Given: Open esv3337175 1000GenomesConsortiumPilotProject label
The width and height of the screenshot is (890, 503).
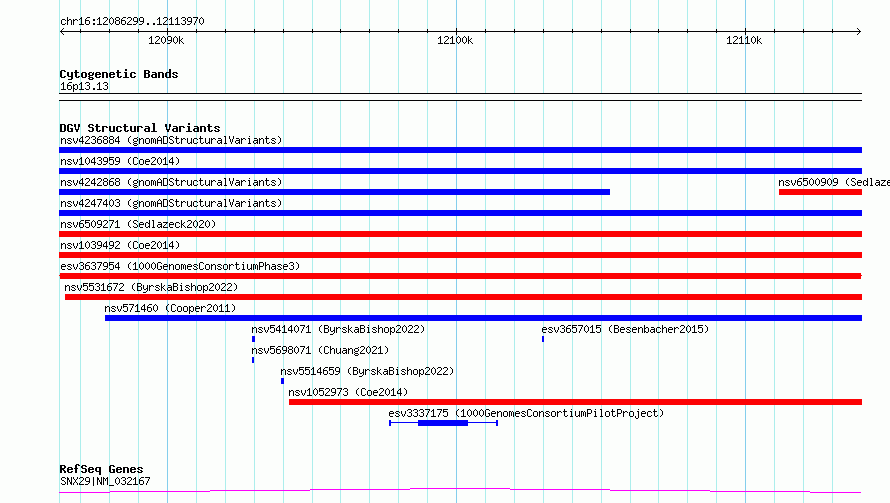Looking at the screenshot, I should 526,413.
